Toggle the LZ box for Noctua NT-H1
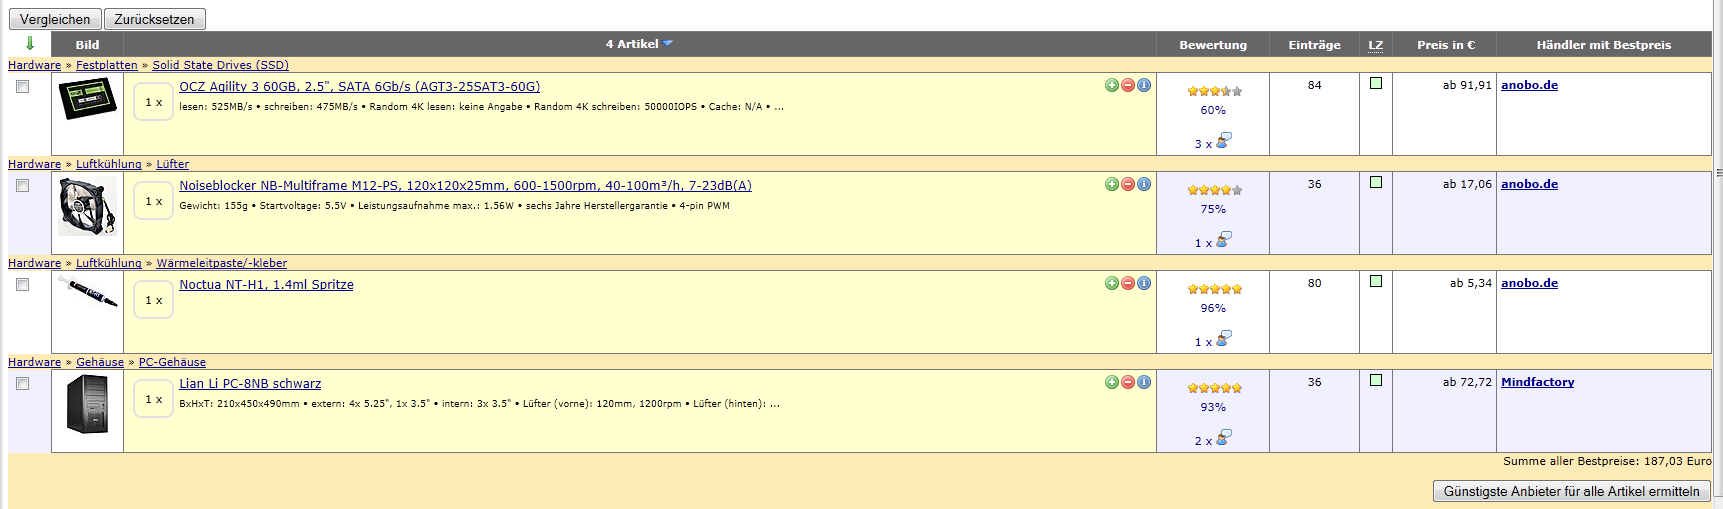Viewport: 1723px width, 509px height. pyautogui.click(x=1376, y=281)
